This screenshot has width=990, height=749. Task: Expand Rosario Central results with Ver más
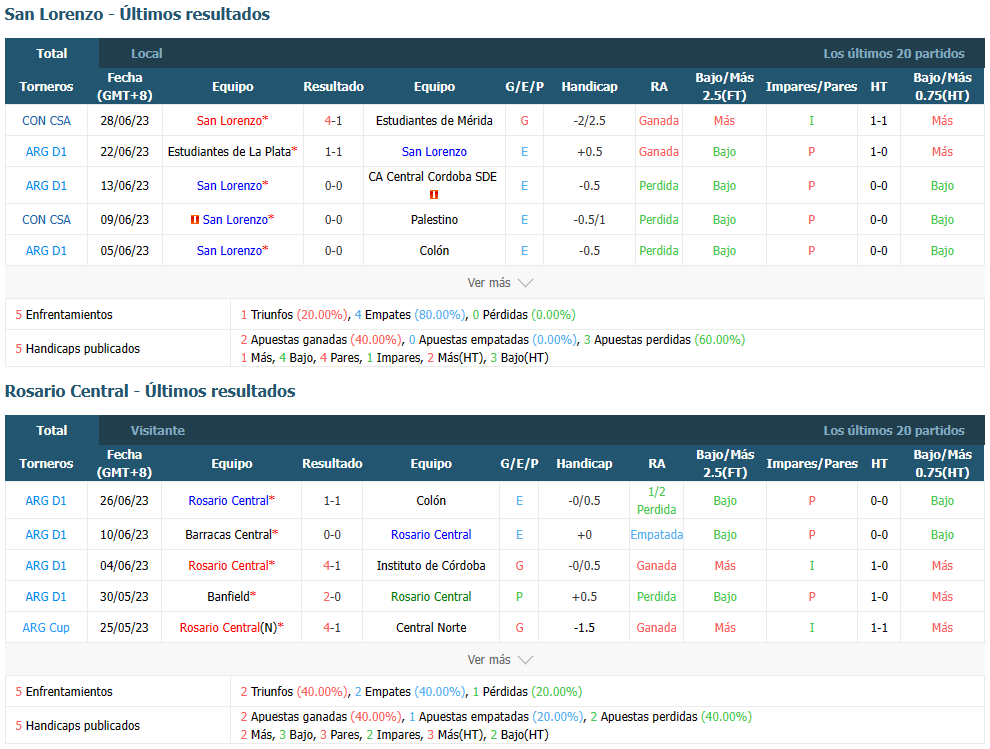tap(500, 660)
